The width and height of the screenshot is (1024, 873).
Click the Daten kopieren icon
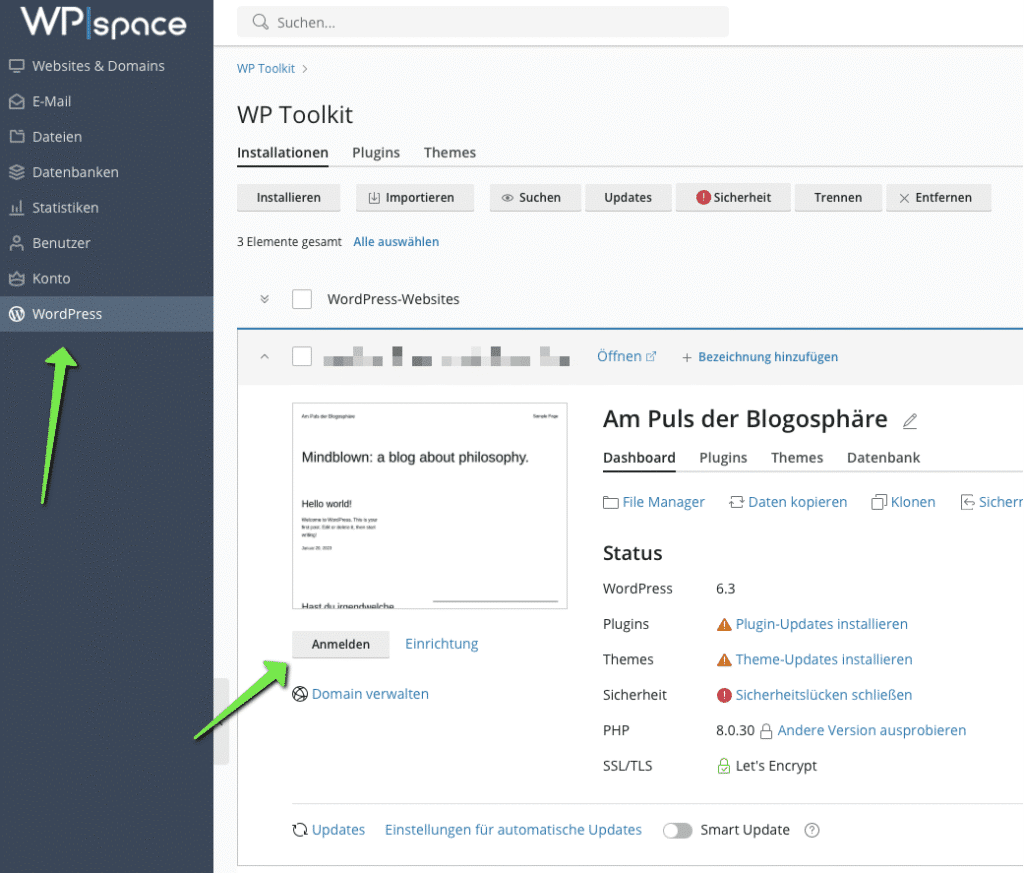tap(737, 502)
